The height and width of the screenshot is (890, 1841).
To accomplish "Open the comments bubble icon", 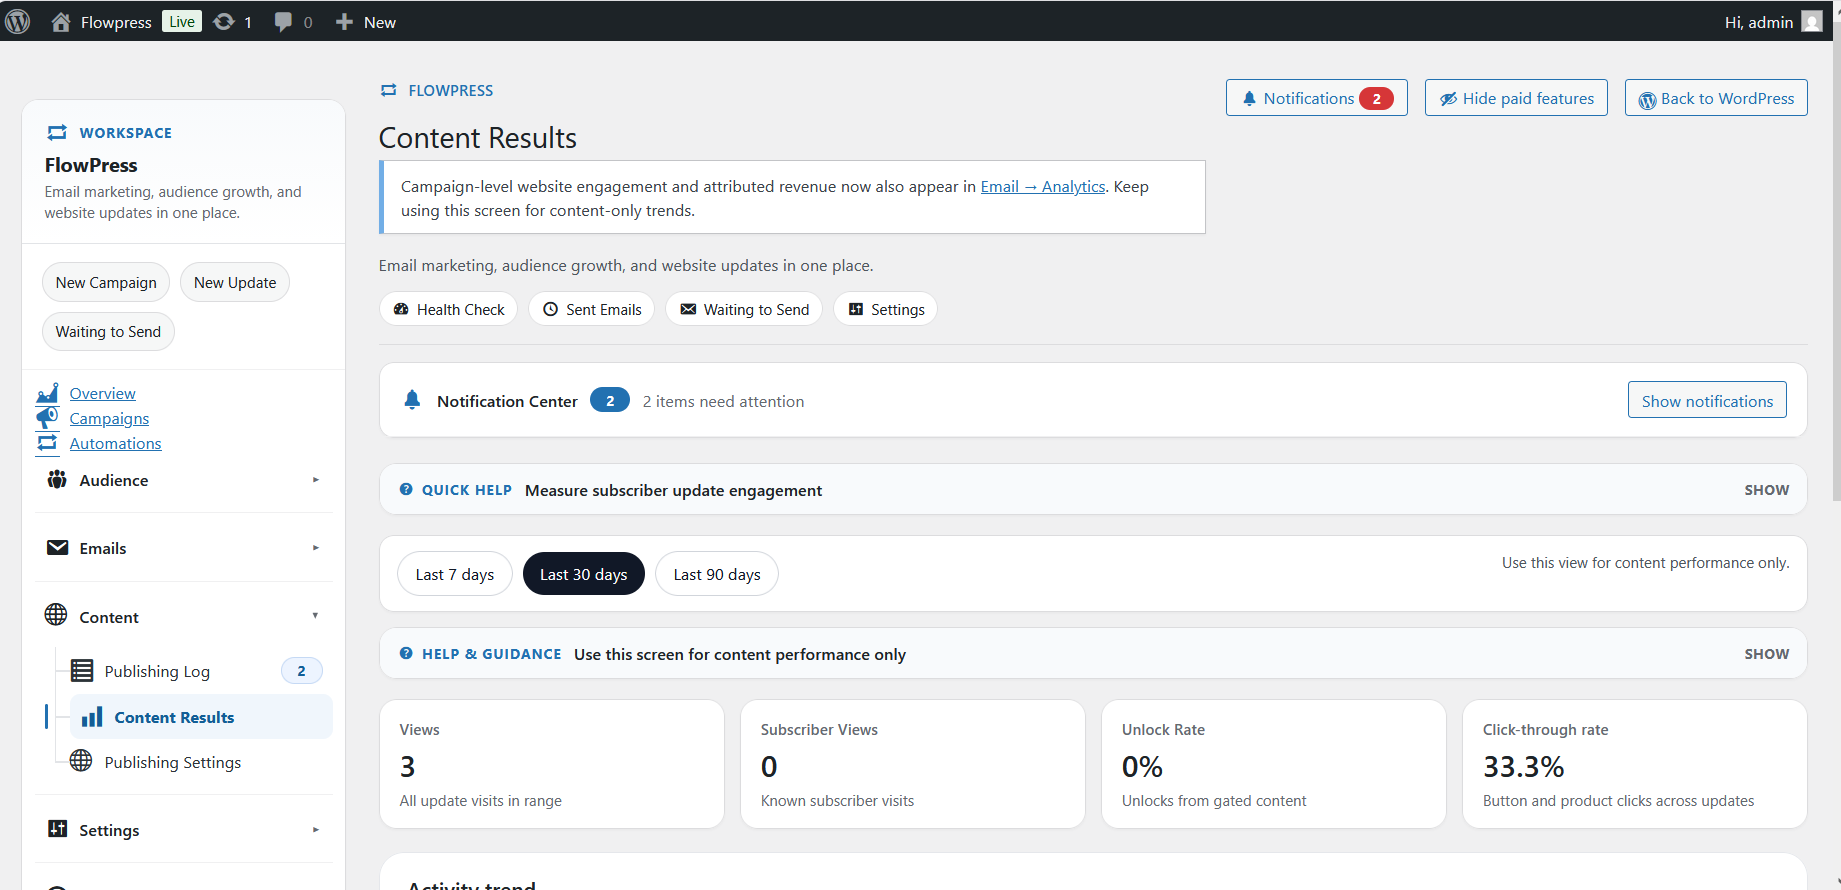I will coord(283,22).
